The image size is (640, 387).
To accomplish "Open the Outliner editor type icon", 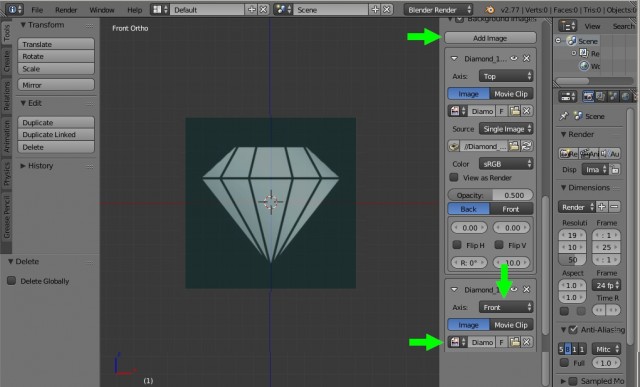I will click(567, 26).
